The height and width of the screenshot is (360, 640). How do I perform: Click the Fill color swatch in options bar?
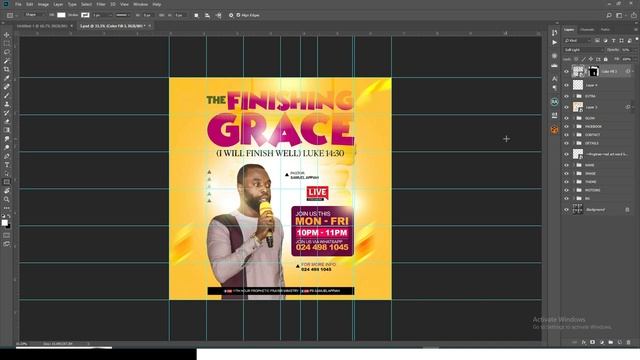61,15
